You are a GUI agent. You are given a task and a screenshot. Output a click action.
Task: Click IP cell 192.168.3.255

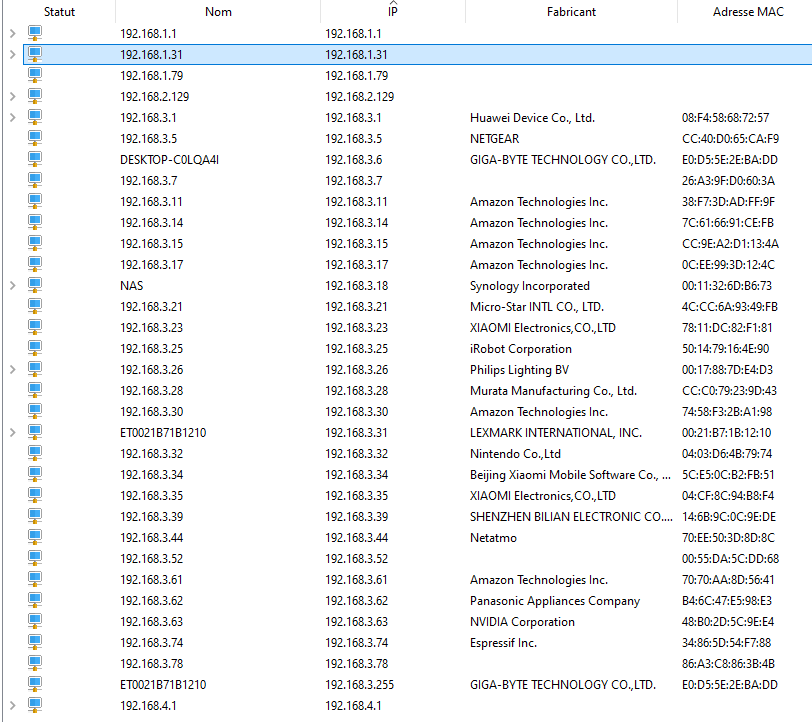click(x=359, y=685)
